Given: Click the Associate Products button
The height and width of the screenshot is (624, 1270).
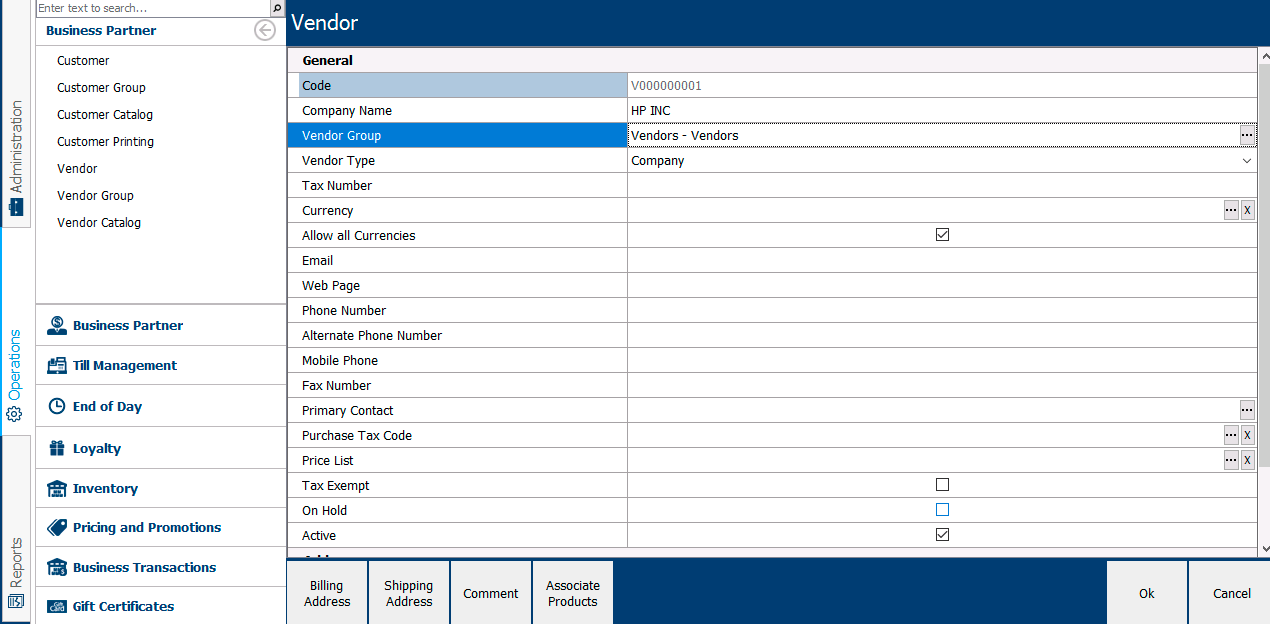Looking at the screenshot, I should (x=573, y=593).
